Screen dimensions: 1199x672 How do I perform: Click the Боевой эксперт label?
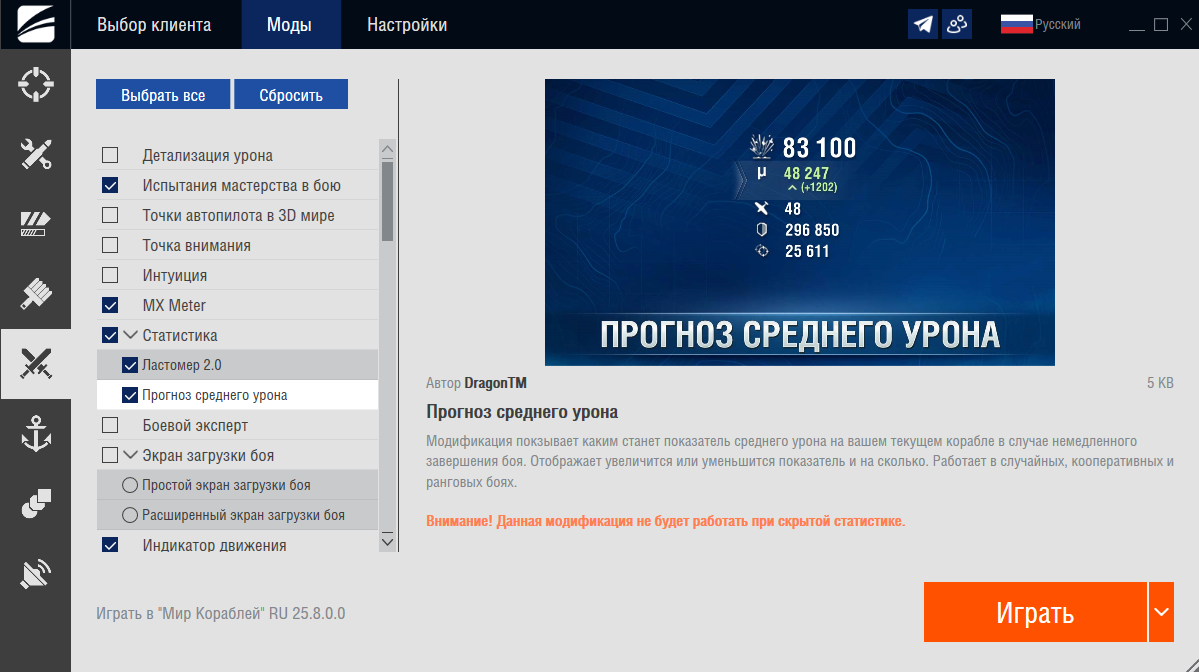click(195, 425)
